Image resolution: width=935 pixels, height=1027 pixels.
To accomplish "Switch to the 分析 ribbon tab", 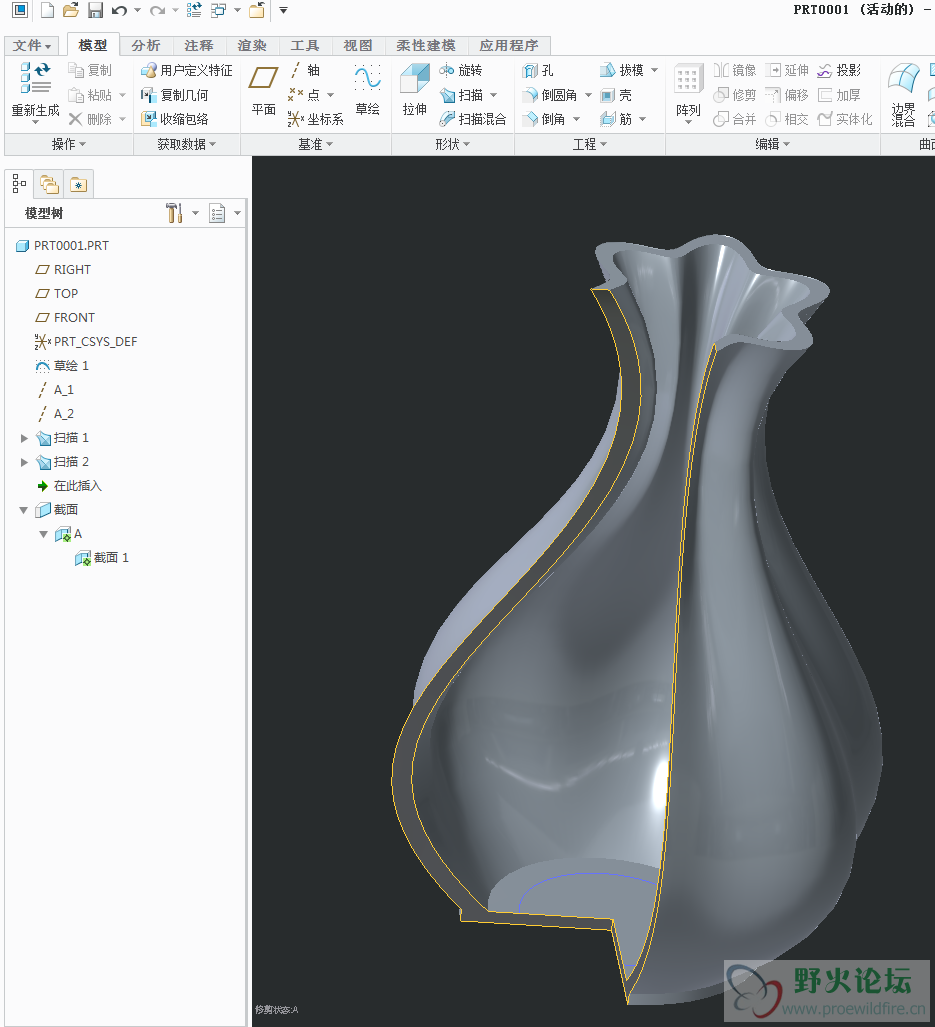I will (x=145, y=46).
